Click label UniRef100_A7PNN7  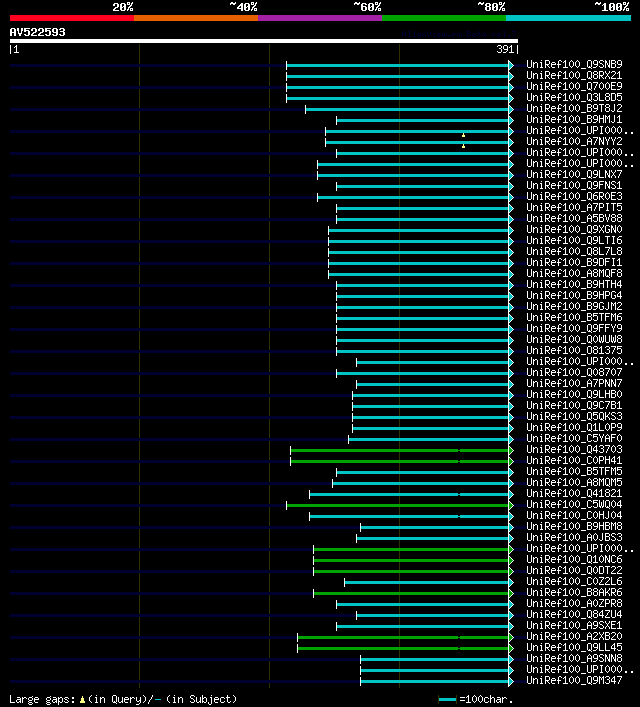(x=574, y=383)
